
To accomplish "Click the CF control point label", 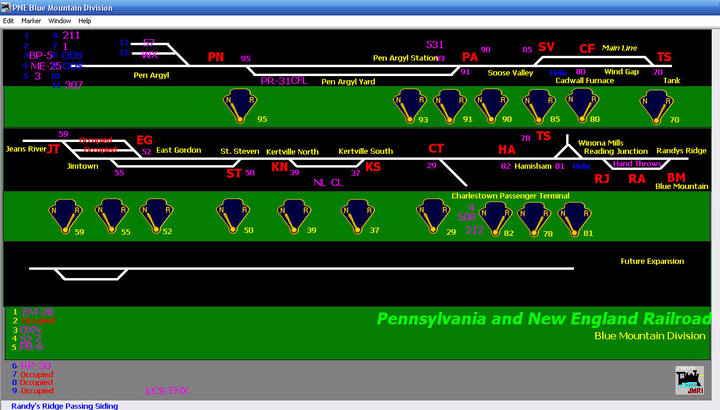I will (x=587, y=49).
